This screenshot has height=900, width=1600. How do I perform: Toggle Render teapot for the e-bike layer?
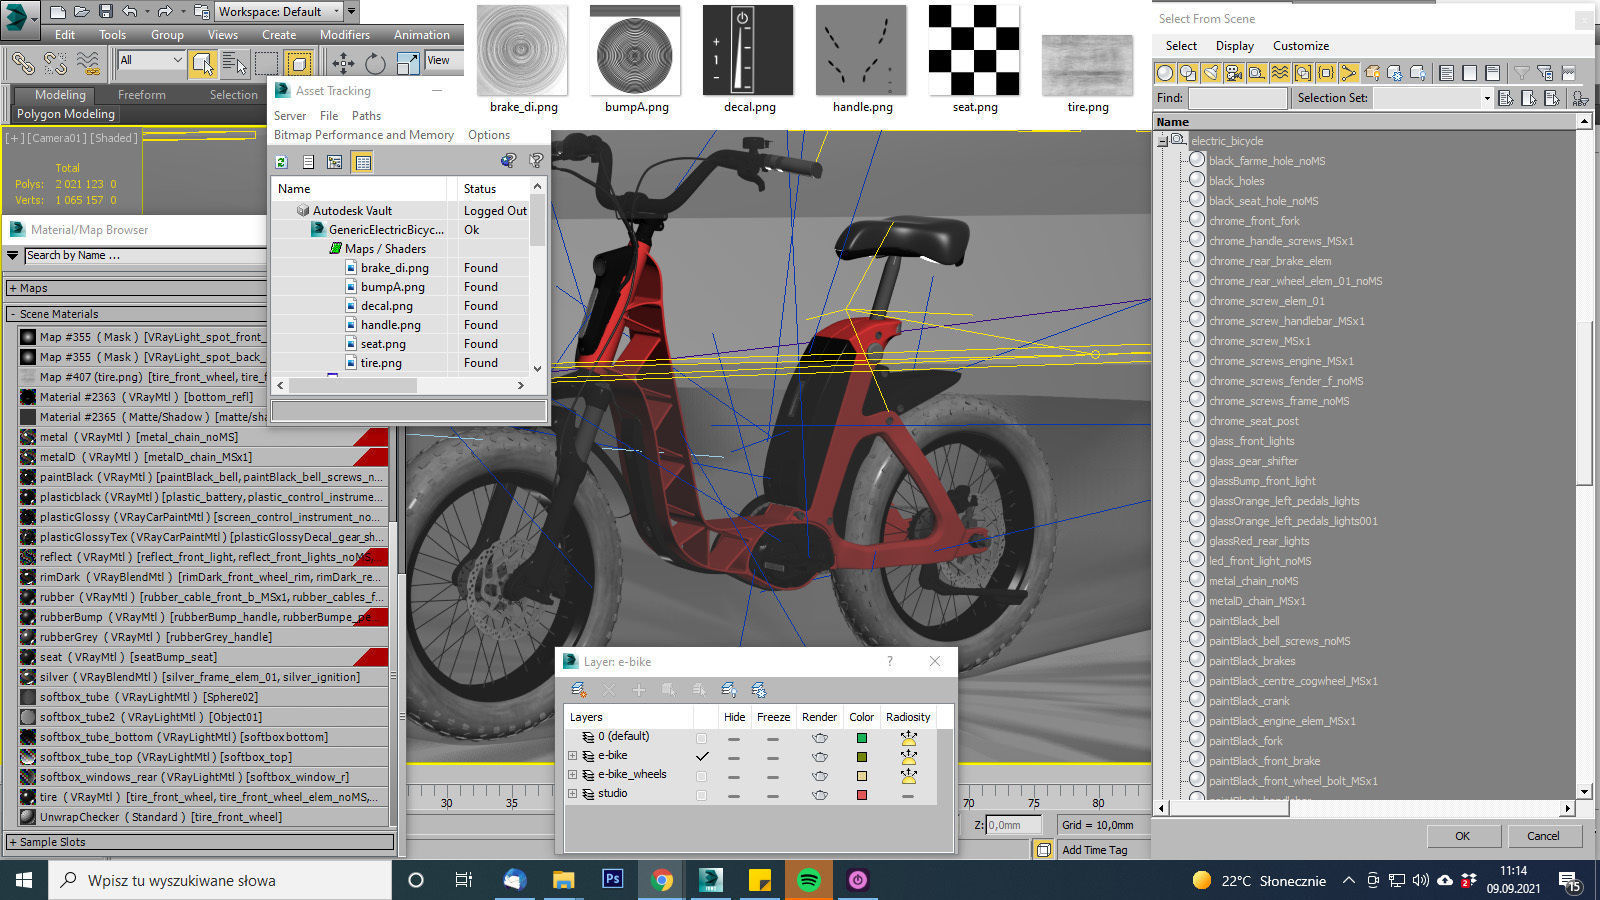pos(820,757)
